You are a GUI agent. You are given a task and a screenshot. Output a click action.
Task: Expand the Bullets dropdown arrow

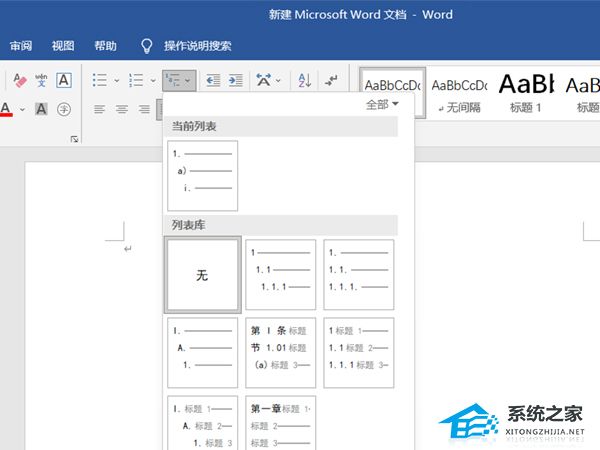(x=117, y=80)
